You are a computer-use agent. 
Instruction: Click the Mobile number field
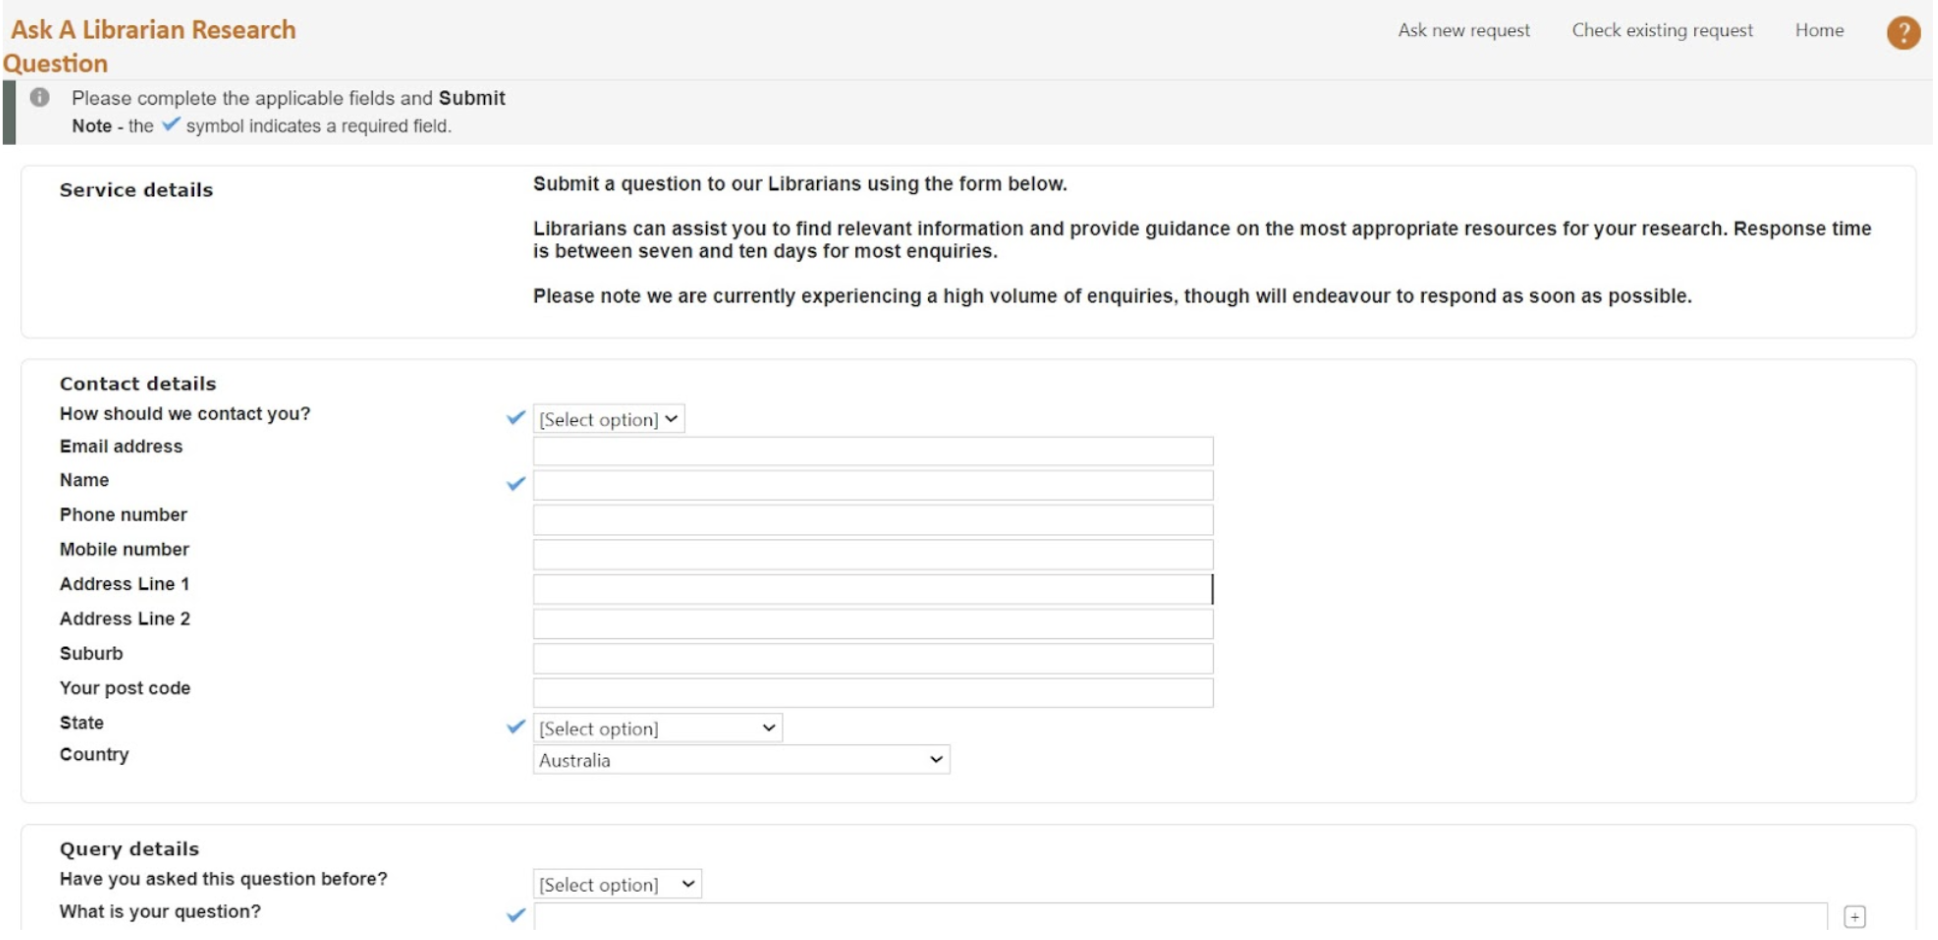(873, 554)
